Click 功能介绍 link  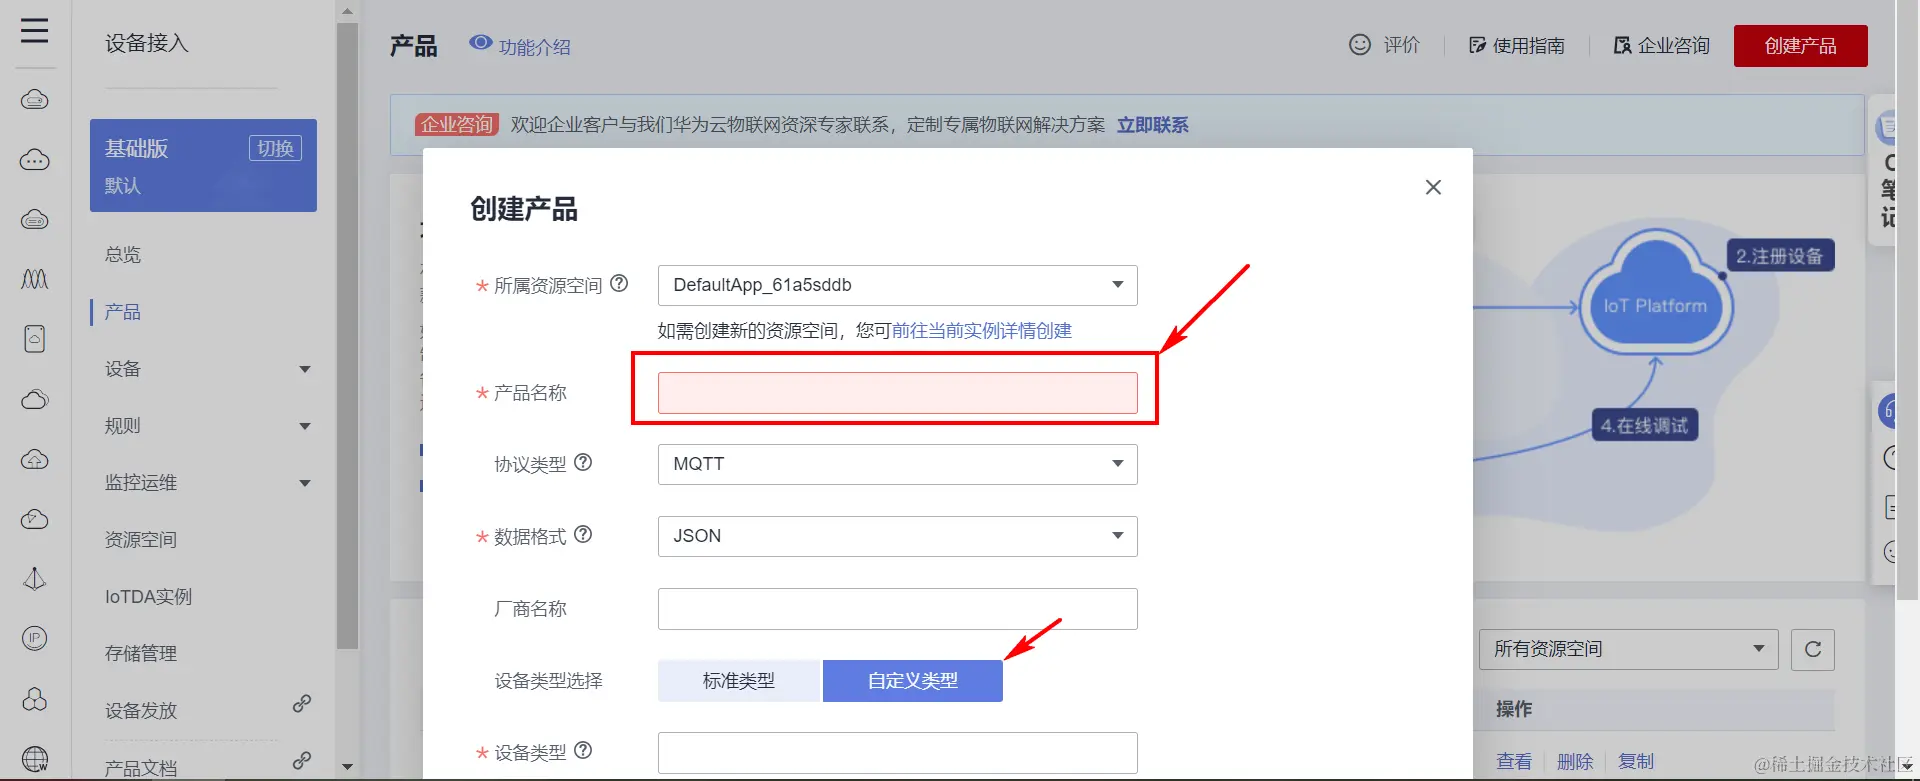(x=534, y=47)
